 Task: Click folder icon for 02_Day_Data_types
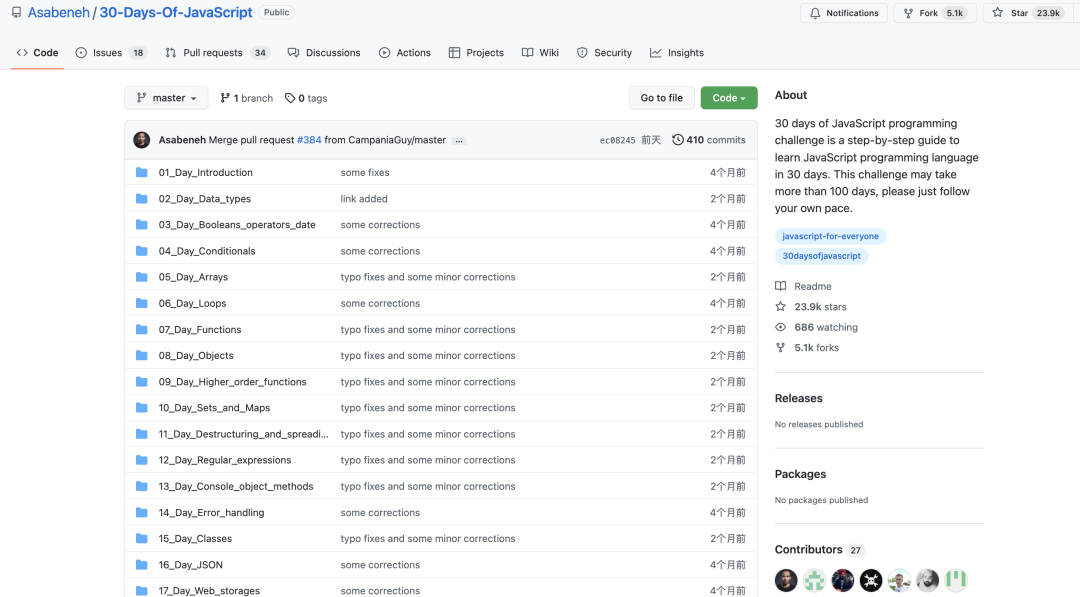click(x=142, y=198)
